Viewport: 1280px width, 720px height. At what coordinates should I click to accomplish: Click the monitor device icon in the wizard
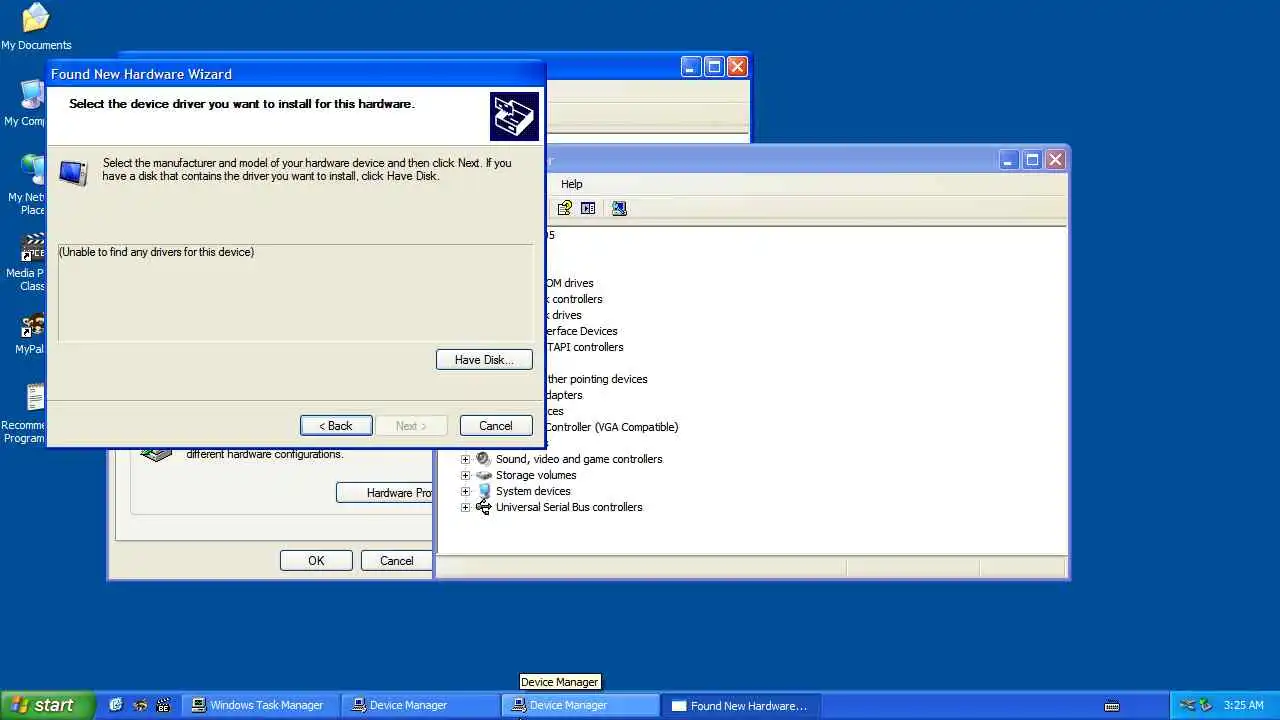click(73, 173)
